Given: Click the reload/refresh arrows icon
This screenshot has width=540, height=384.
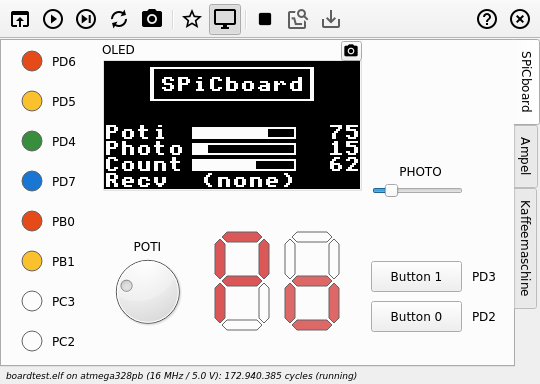Looking at the screenshot, I should [119, 19].
